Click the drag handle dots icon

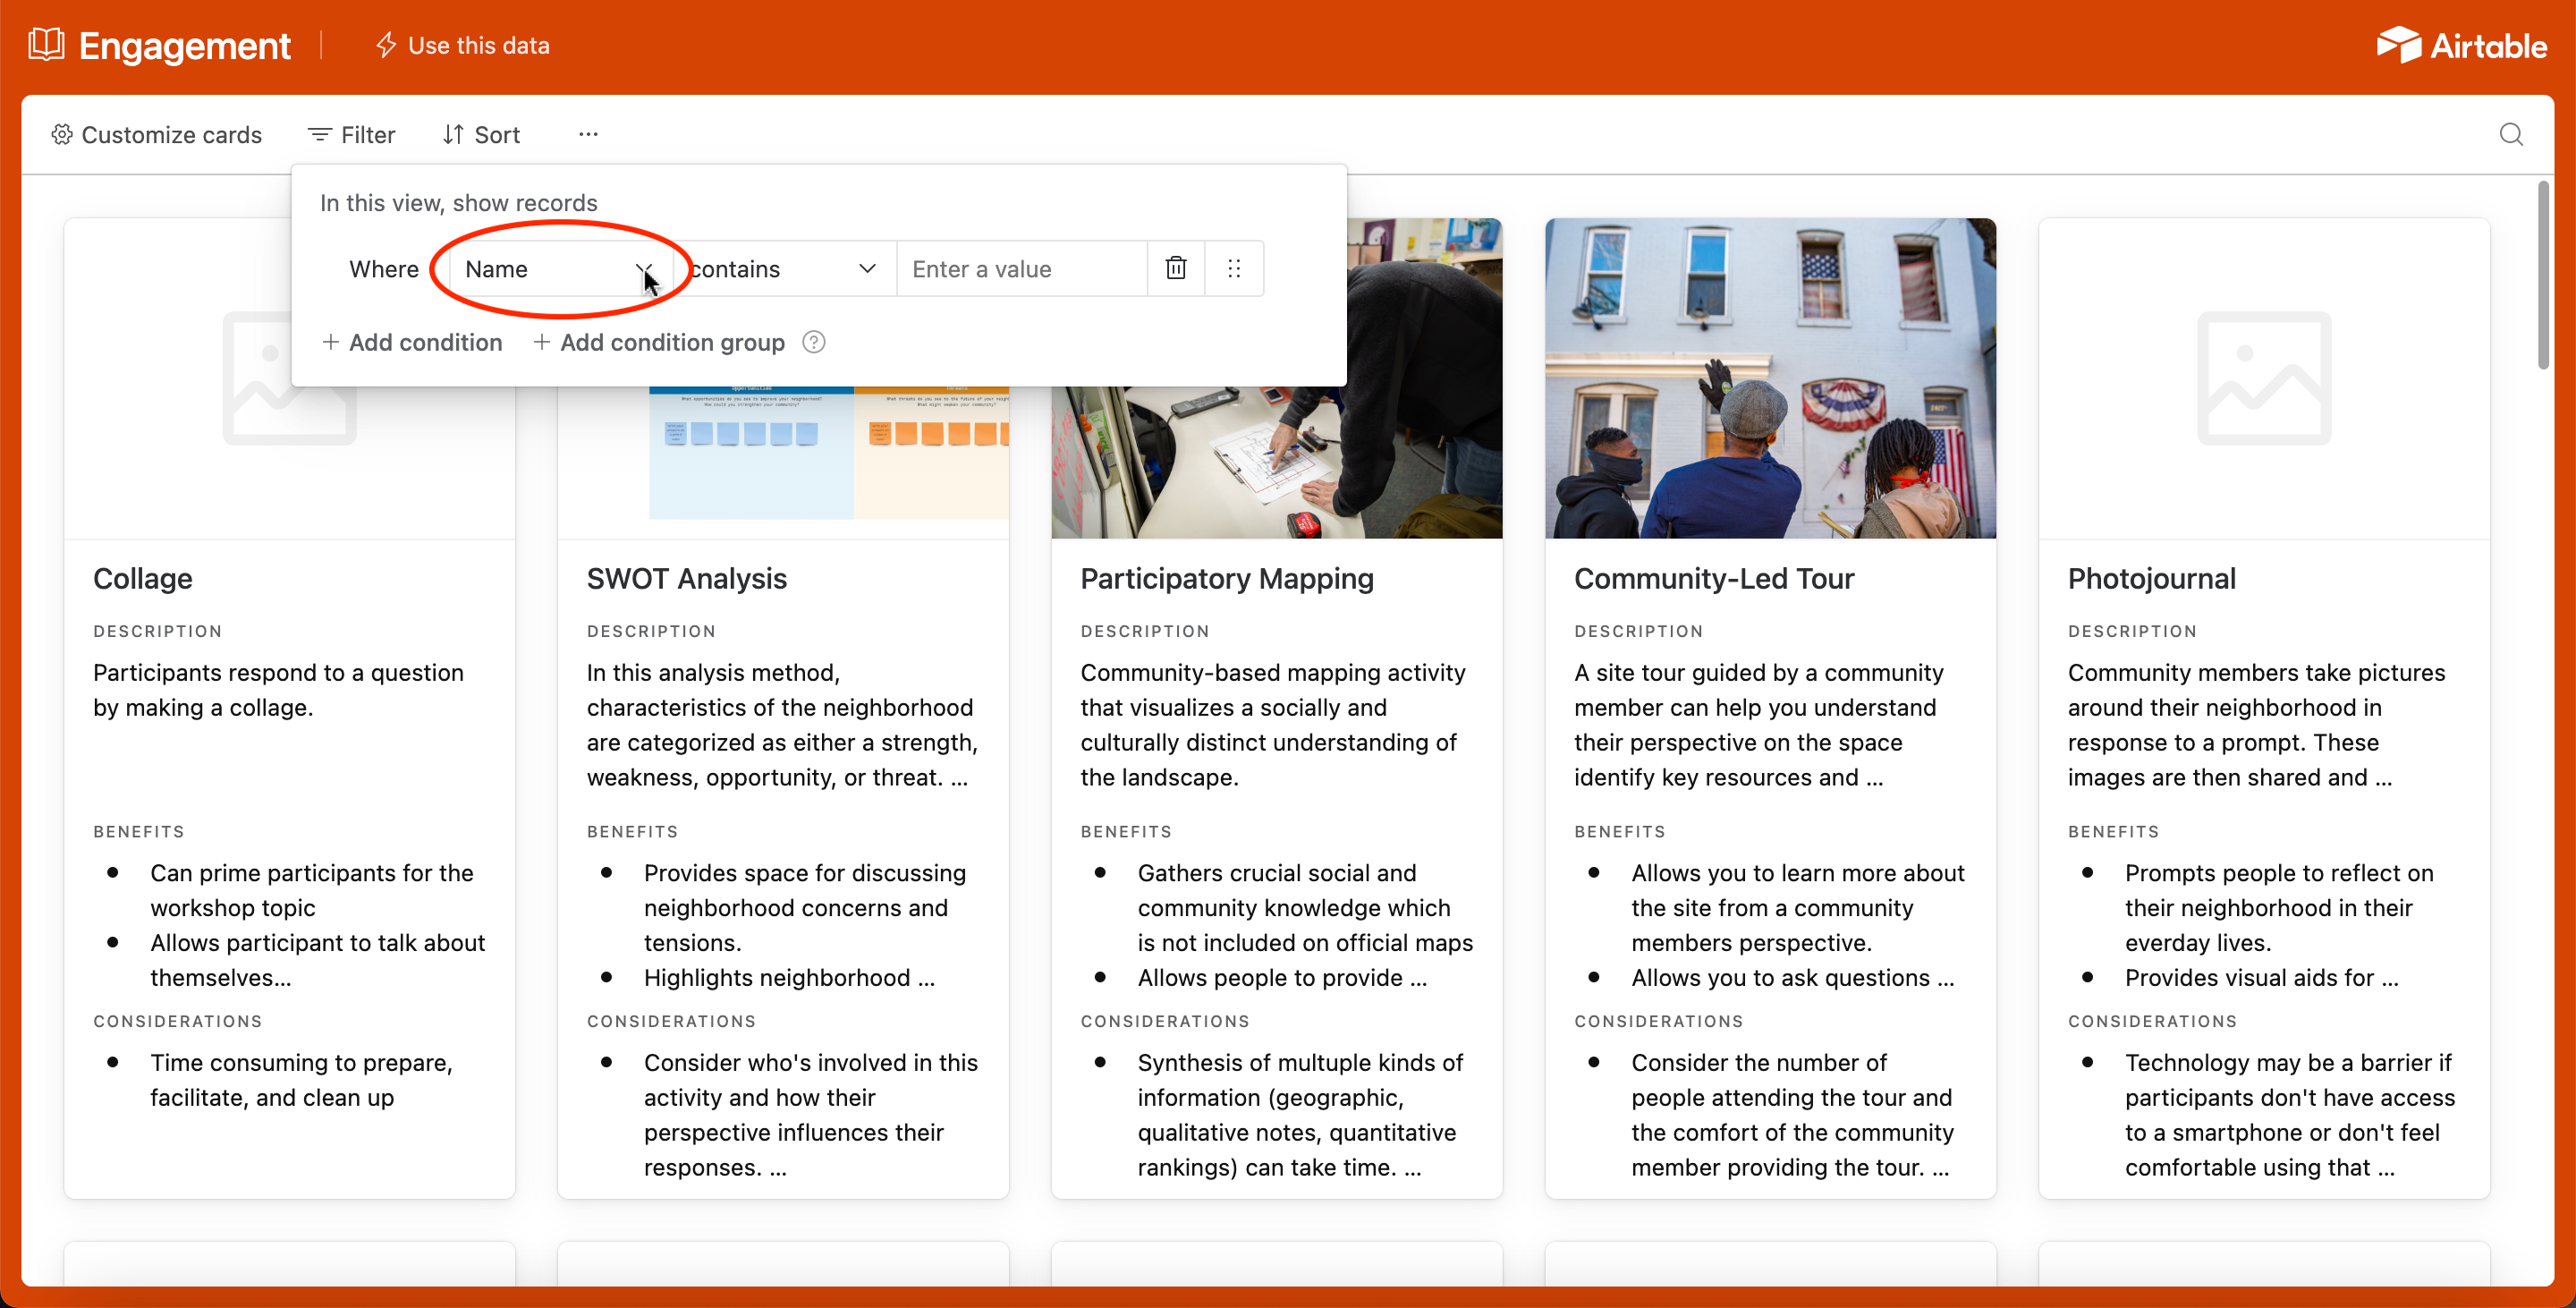click(1233, 268)
